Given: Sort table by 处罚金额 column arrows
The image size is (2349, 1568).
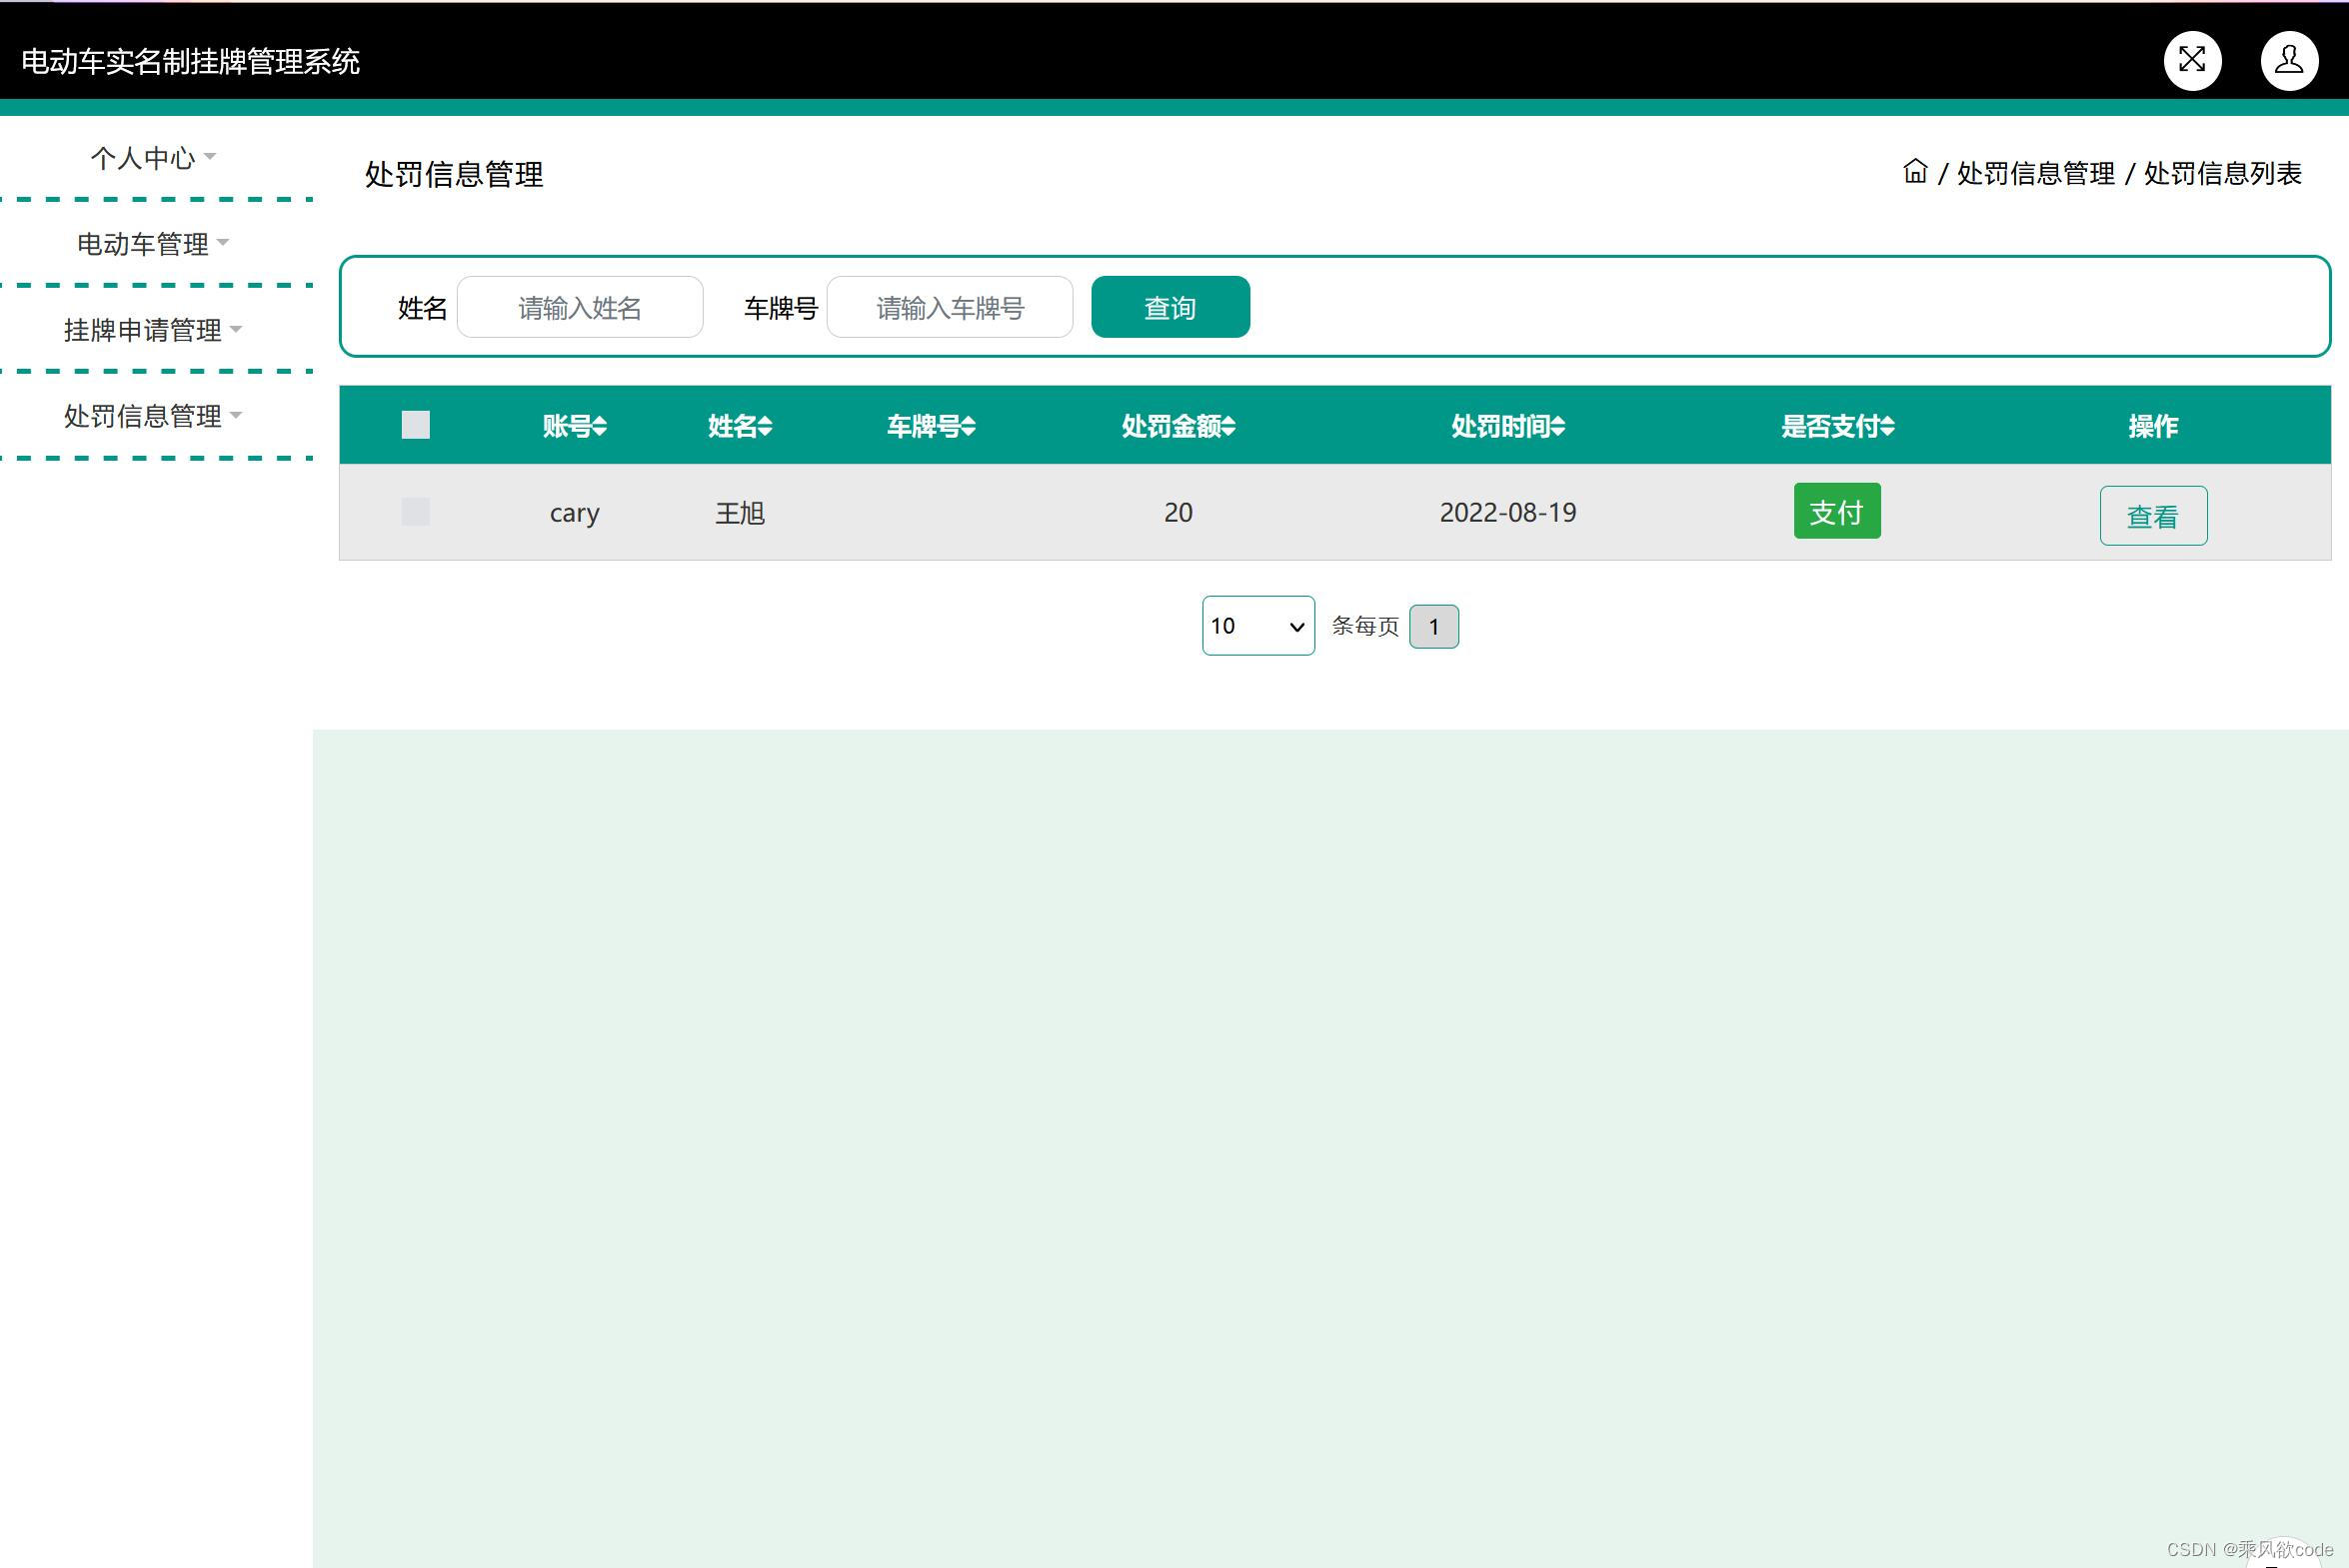Looking at the screenshot, I should click(x=1228, y=427).
